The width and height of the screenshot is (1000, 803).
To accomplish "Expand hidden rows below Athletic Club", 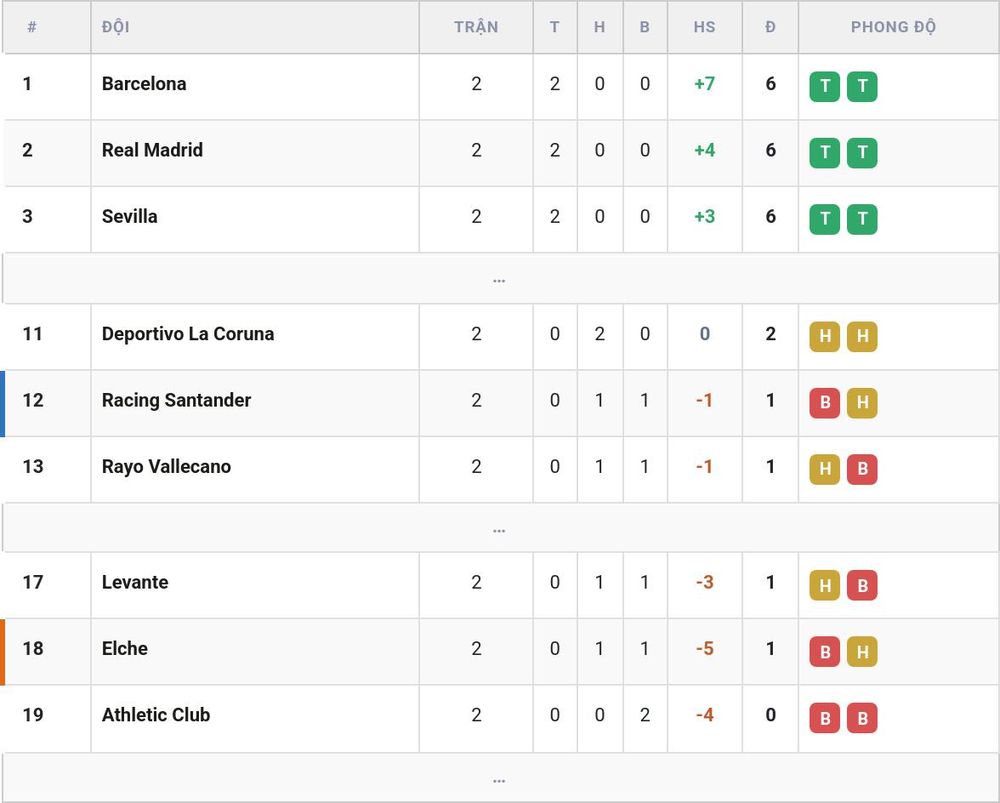I will (499, 778).
